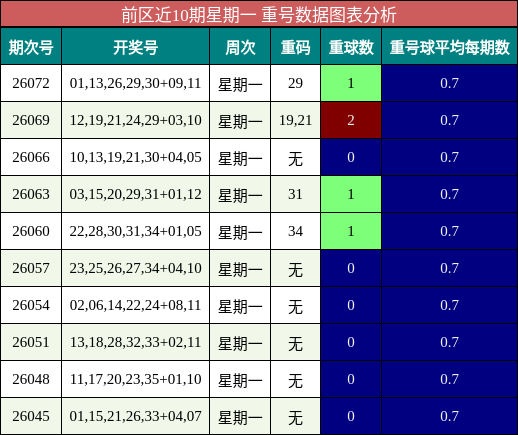Image resolution: width=518 pixels, height=435 pixels.
Task: Click period number 26063
Action: pos(31,194)
